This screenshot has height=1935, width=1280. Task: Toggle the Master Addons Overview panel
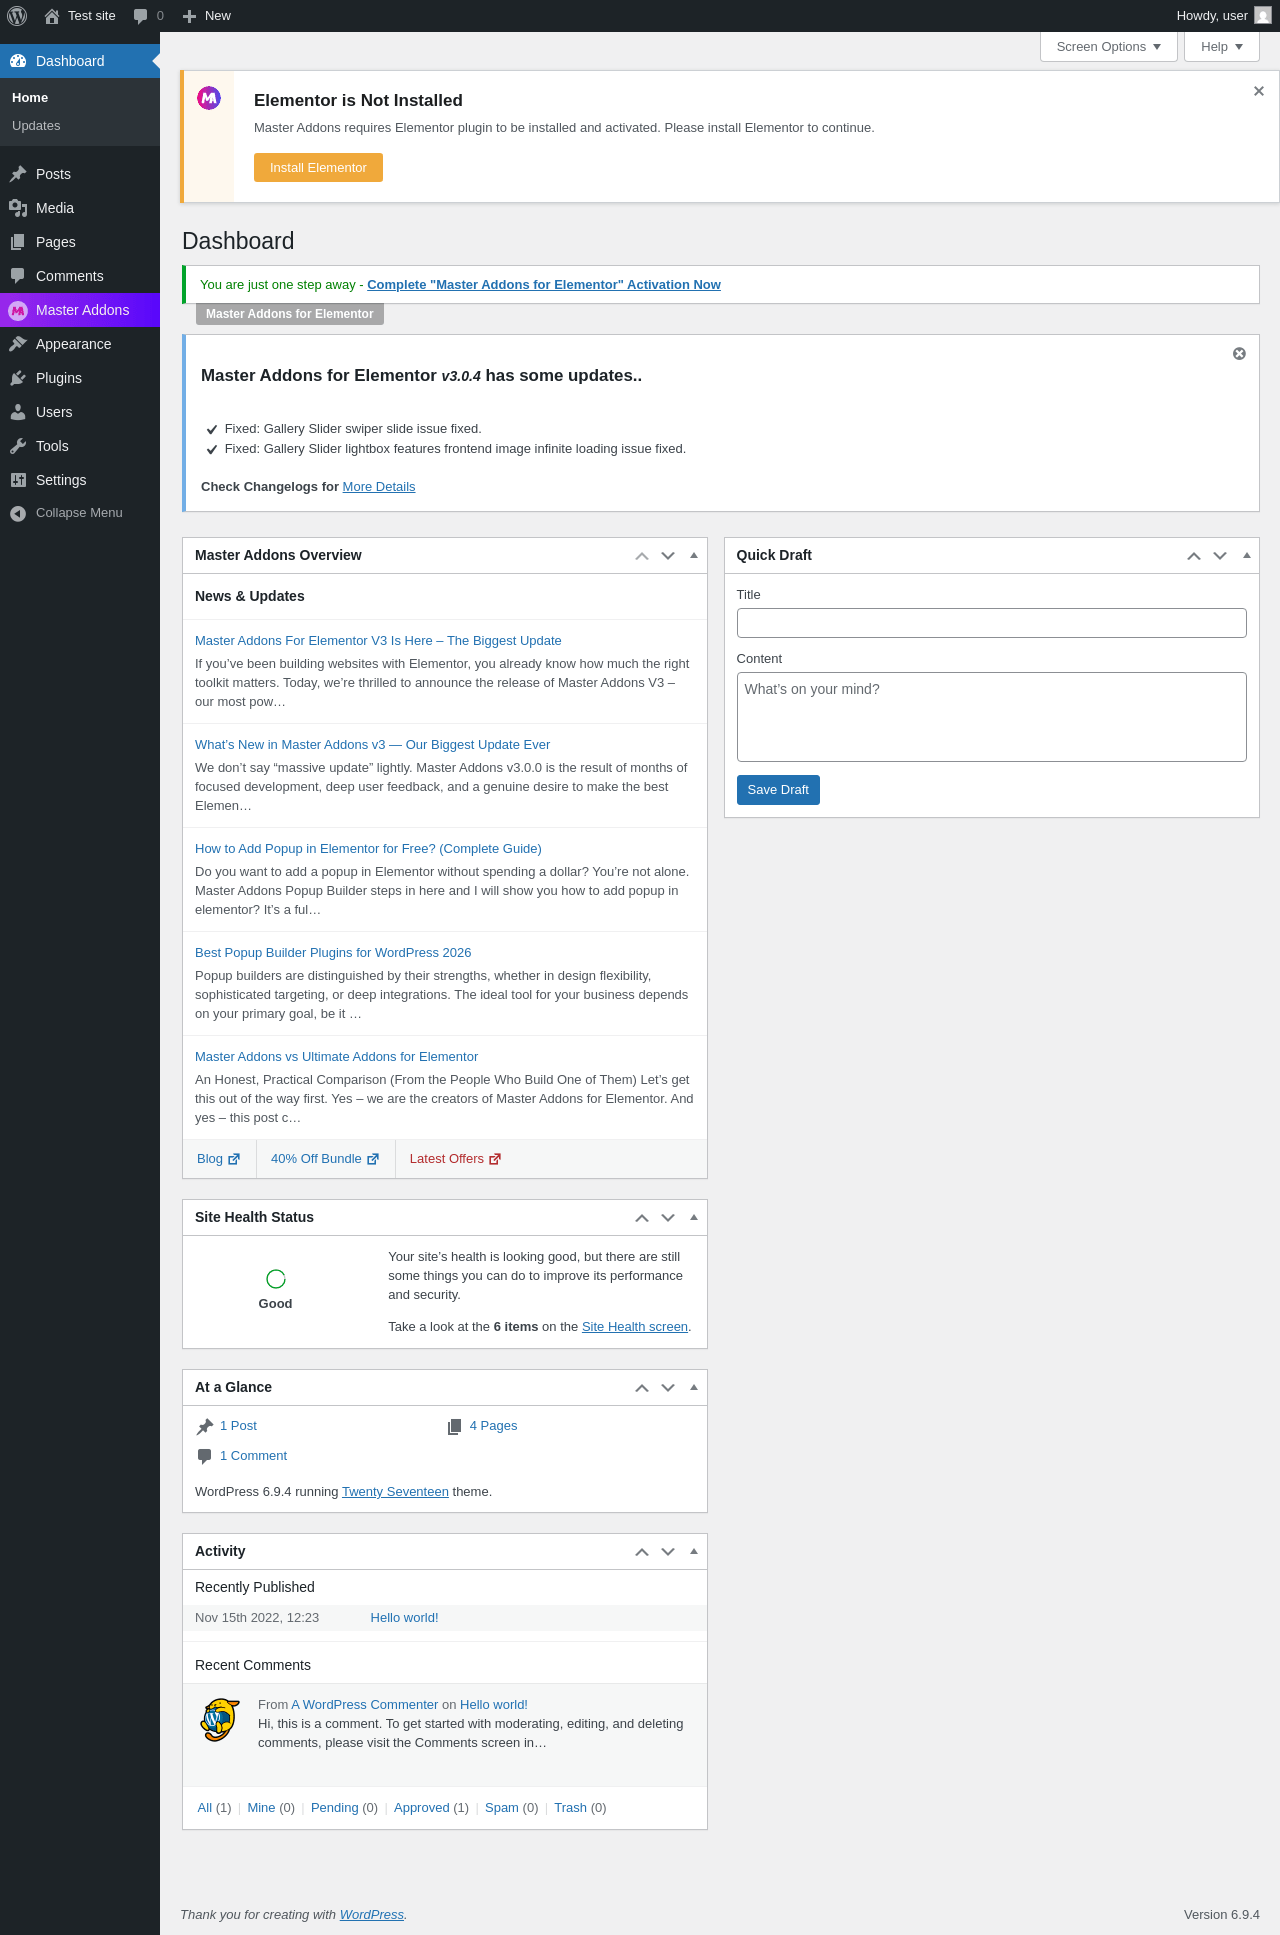[694, 556]
